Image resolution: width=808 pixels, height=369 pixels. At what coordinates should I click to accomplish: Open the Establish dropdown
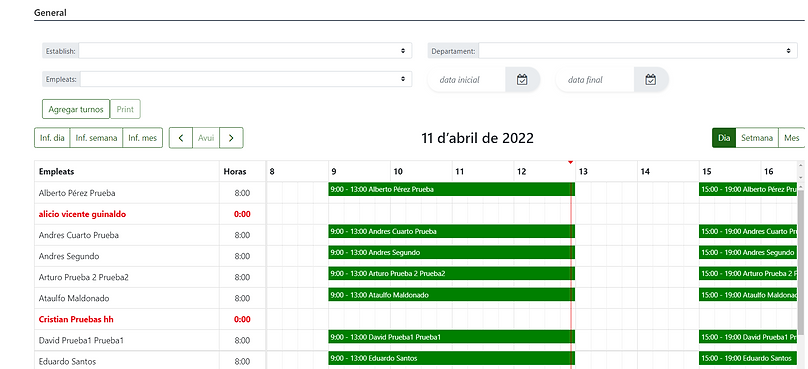(245, 51)
